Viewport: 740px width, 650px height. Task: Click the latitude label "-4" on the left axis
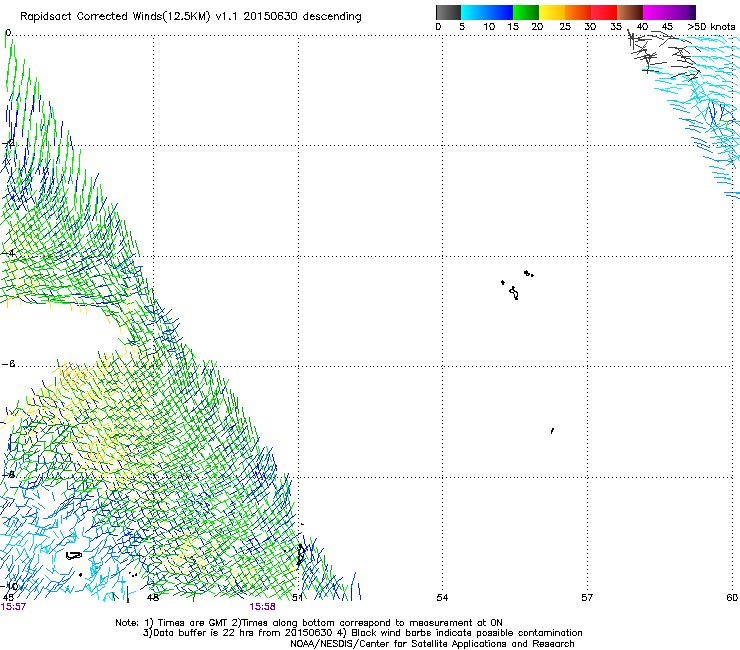[8, 253]
